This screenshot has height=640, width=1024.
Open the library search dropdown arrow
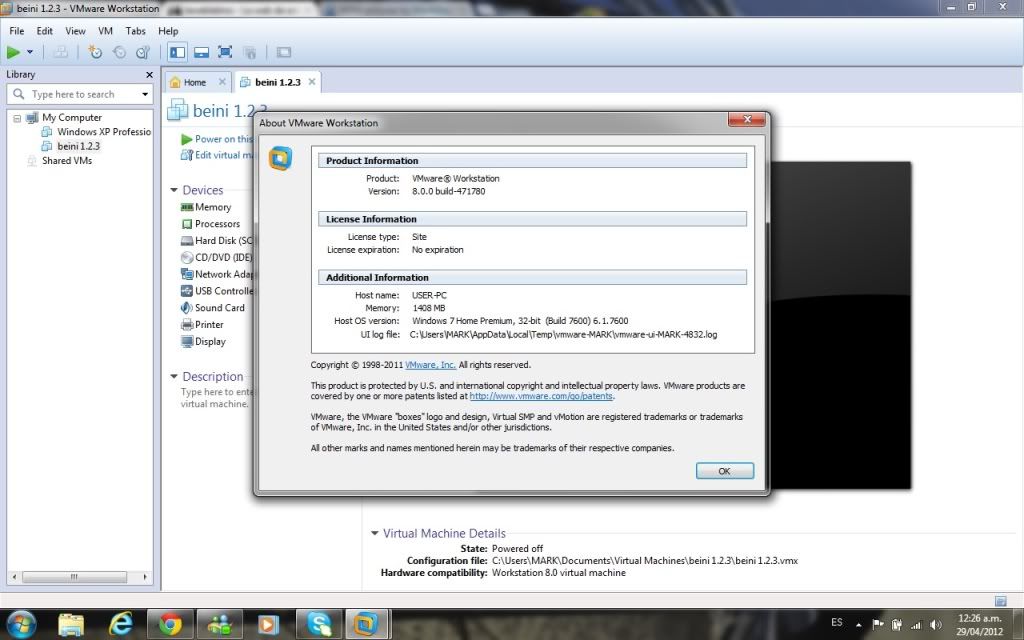coord(145,95)
